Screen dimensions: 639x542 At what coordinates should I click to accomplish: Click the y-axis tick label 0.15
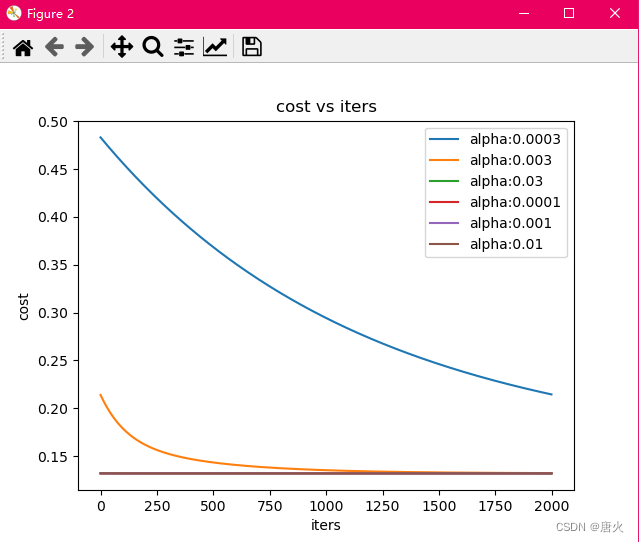[53, 457]
